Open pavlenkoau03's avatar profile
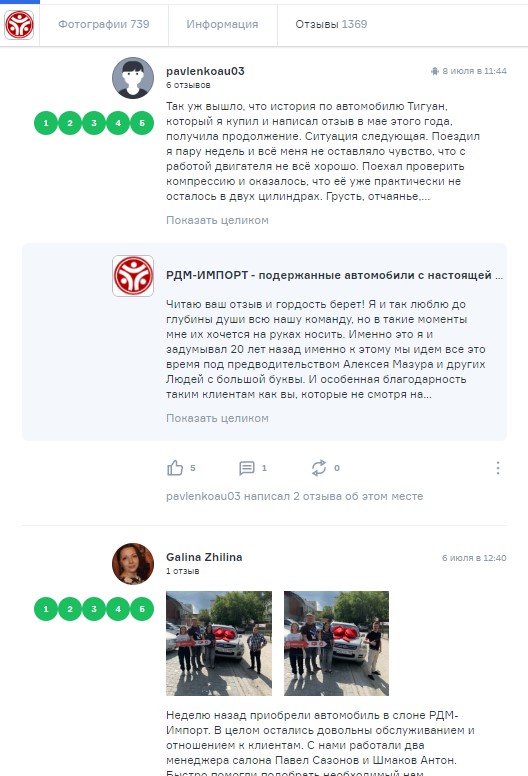528x776 pixels. tap(133, 78)
